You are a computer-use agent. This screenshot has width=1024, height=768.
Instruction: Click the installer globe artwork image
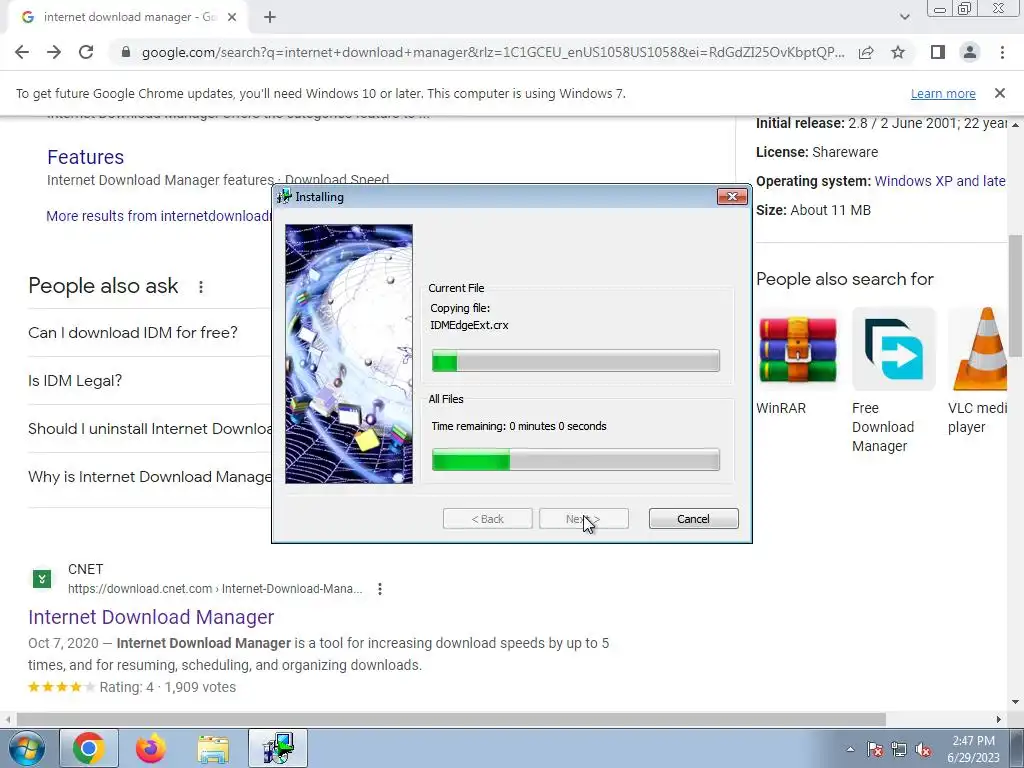coord(349,354)
